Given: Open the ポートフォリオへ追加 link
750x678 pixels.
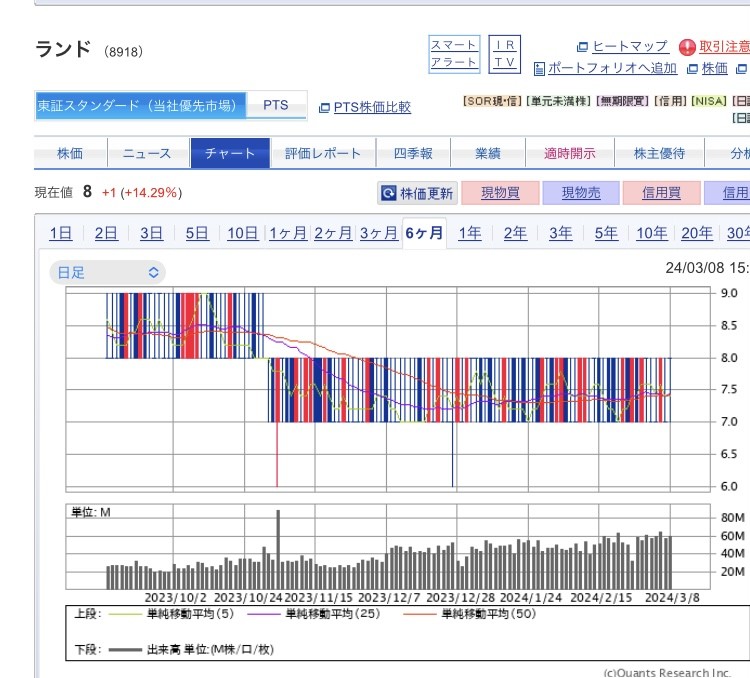Looking at the screenshot, I should point(612,69).
